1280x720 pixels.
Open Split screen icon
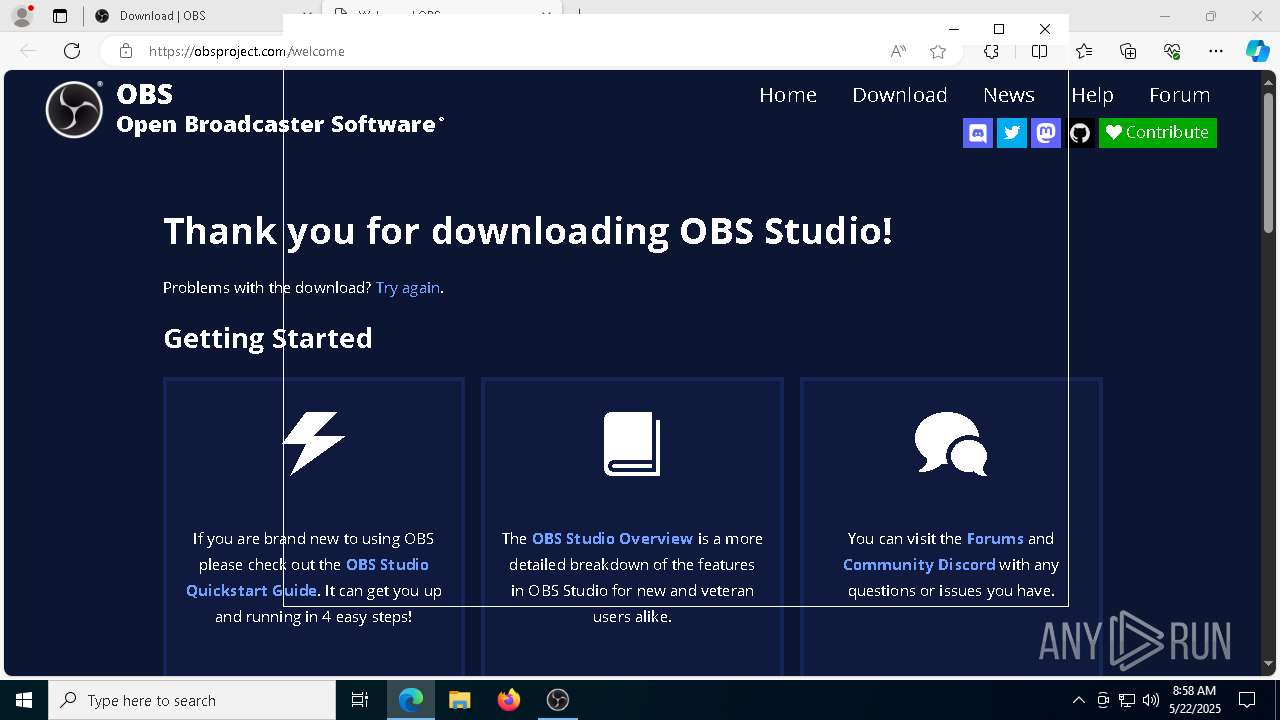(1040, 51)
